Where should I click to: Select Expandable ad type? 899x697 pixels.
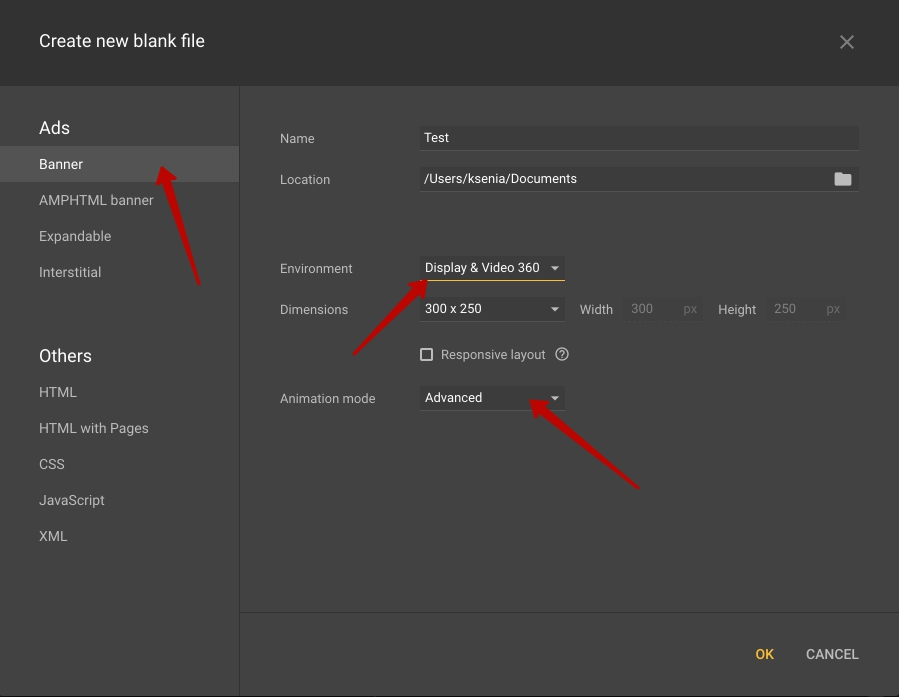click(75, 236)
